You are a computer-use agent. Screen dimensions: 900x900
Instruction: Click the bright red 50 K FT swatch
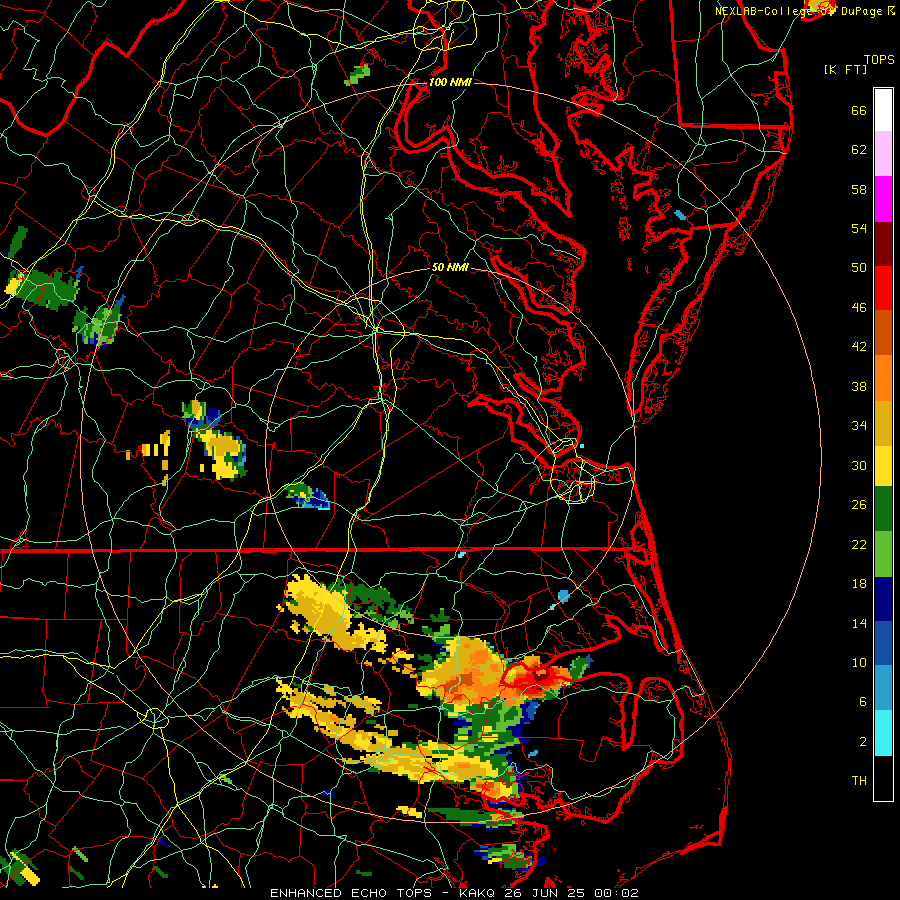pos(883,288)
